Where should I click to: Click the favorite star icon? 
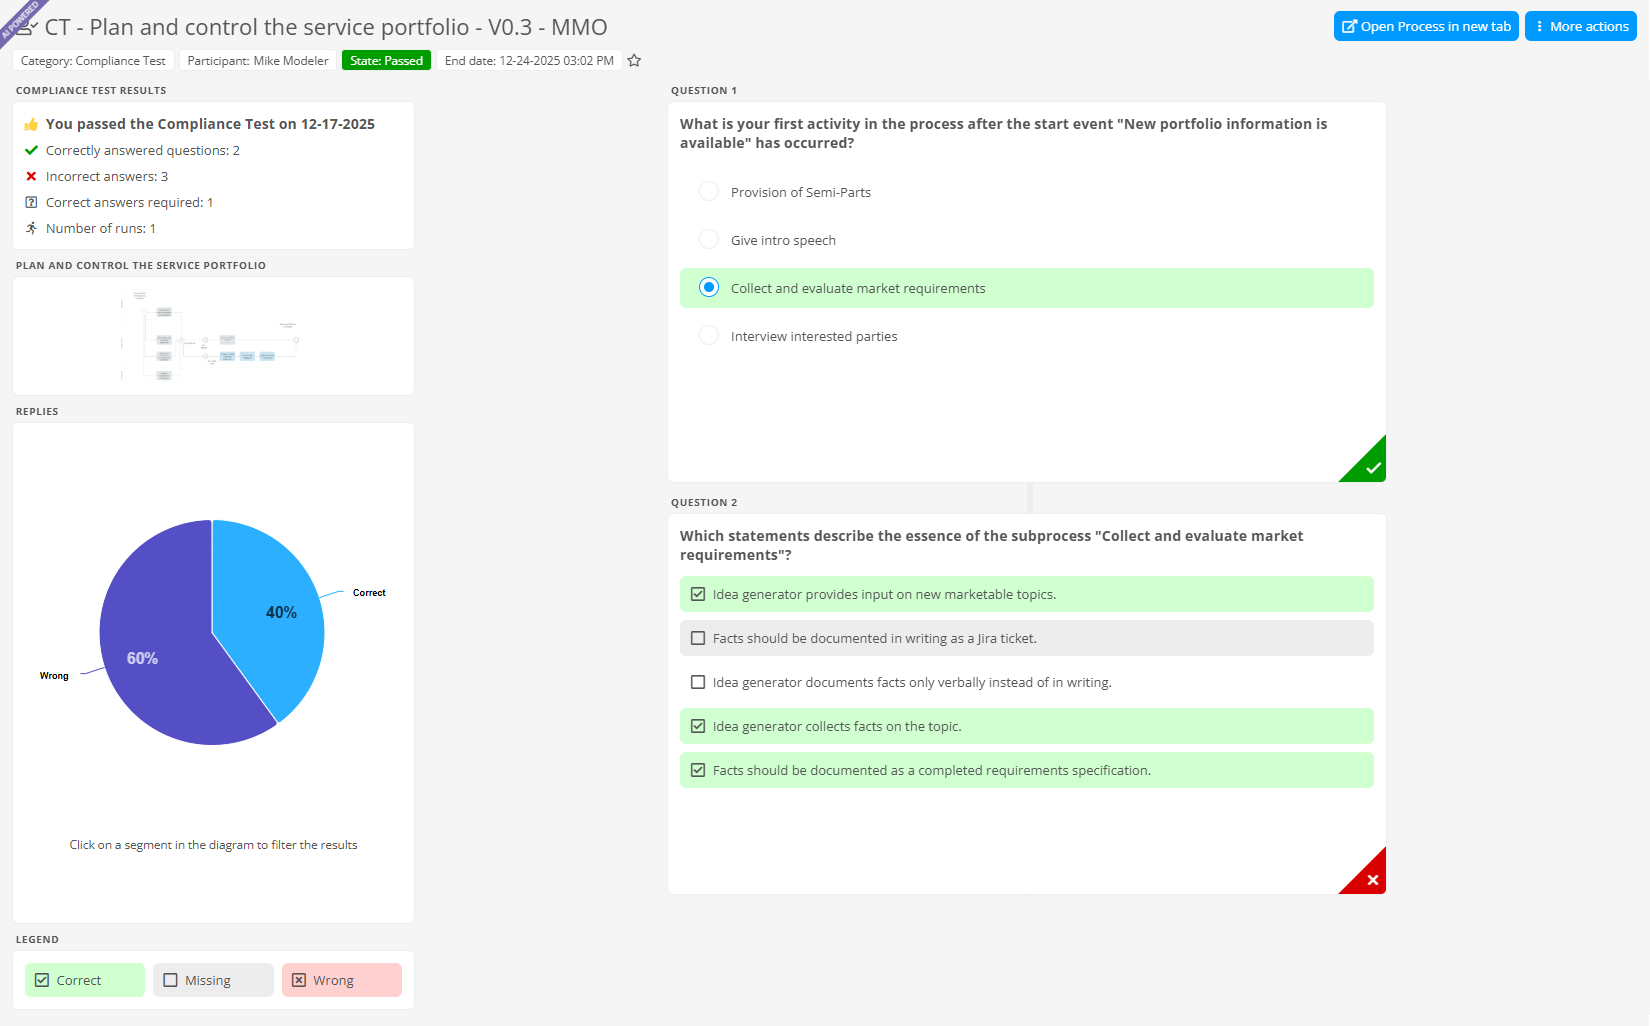(x=634, y=61)
